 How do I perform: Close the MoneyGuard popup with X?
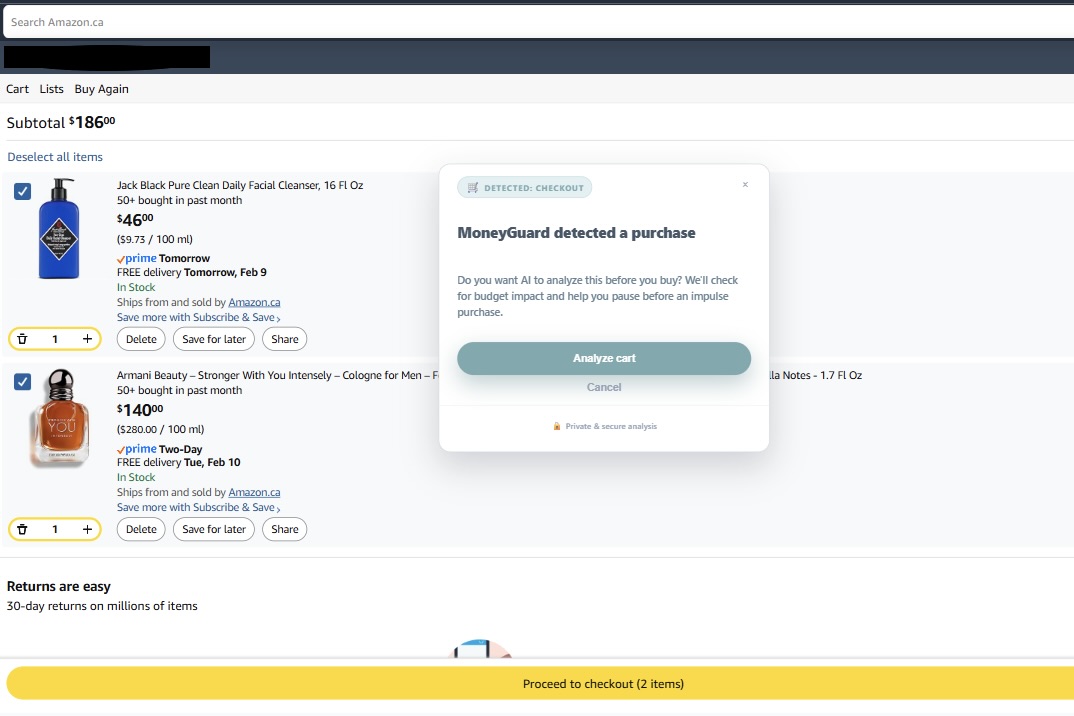pyautogui.click(x=745, y=184)
